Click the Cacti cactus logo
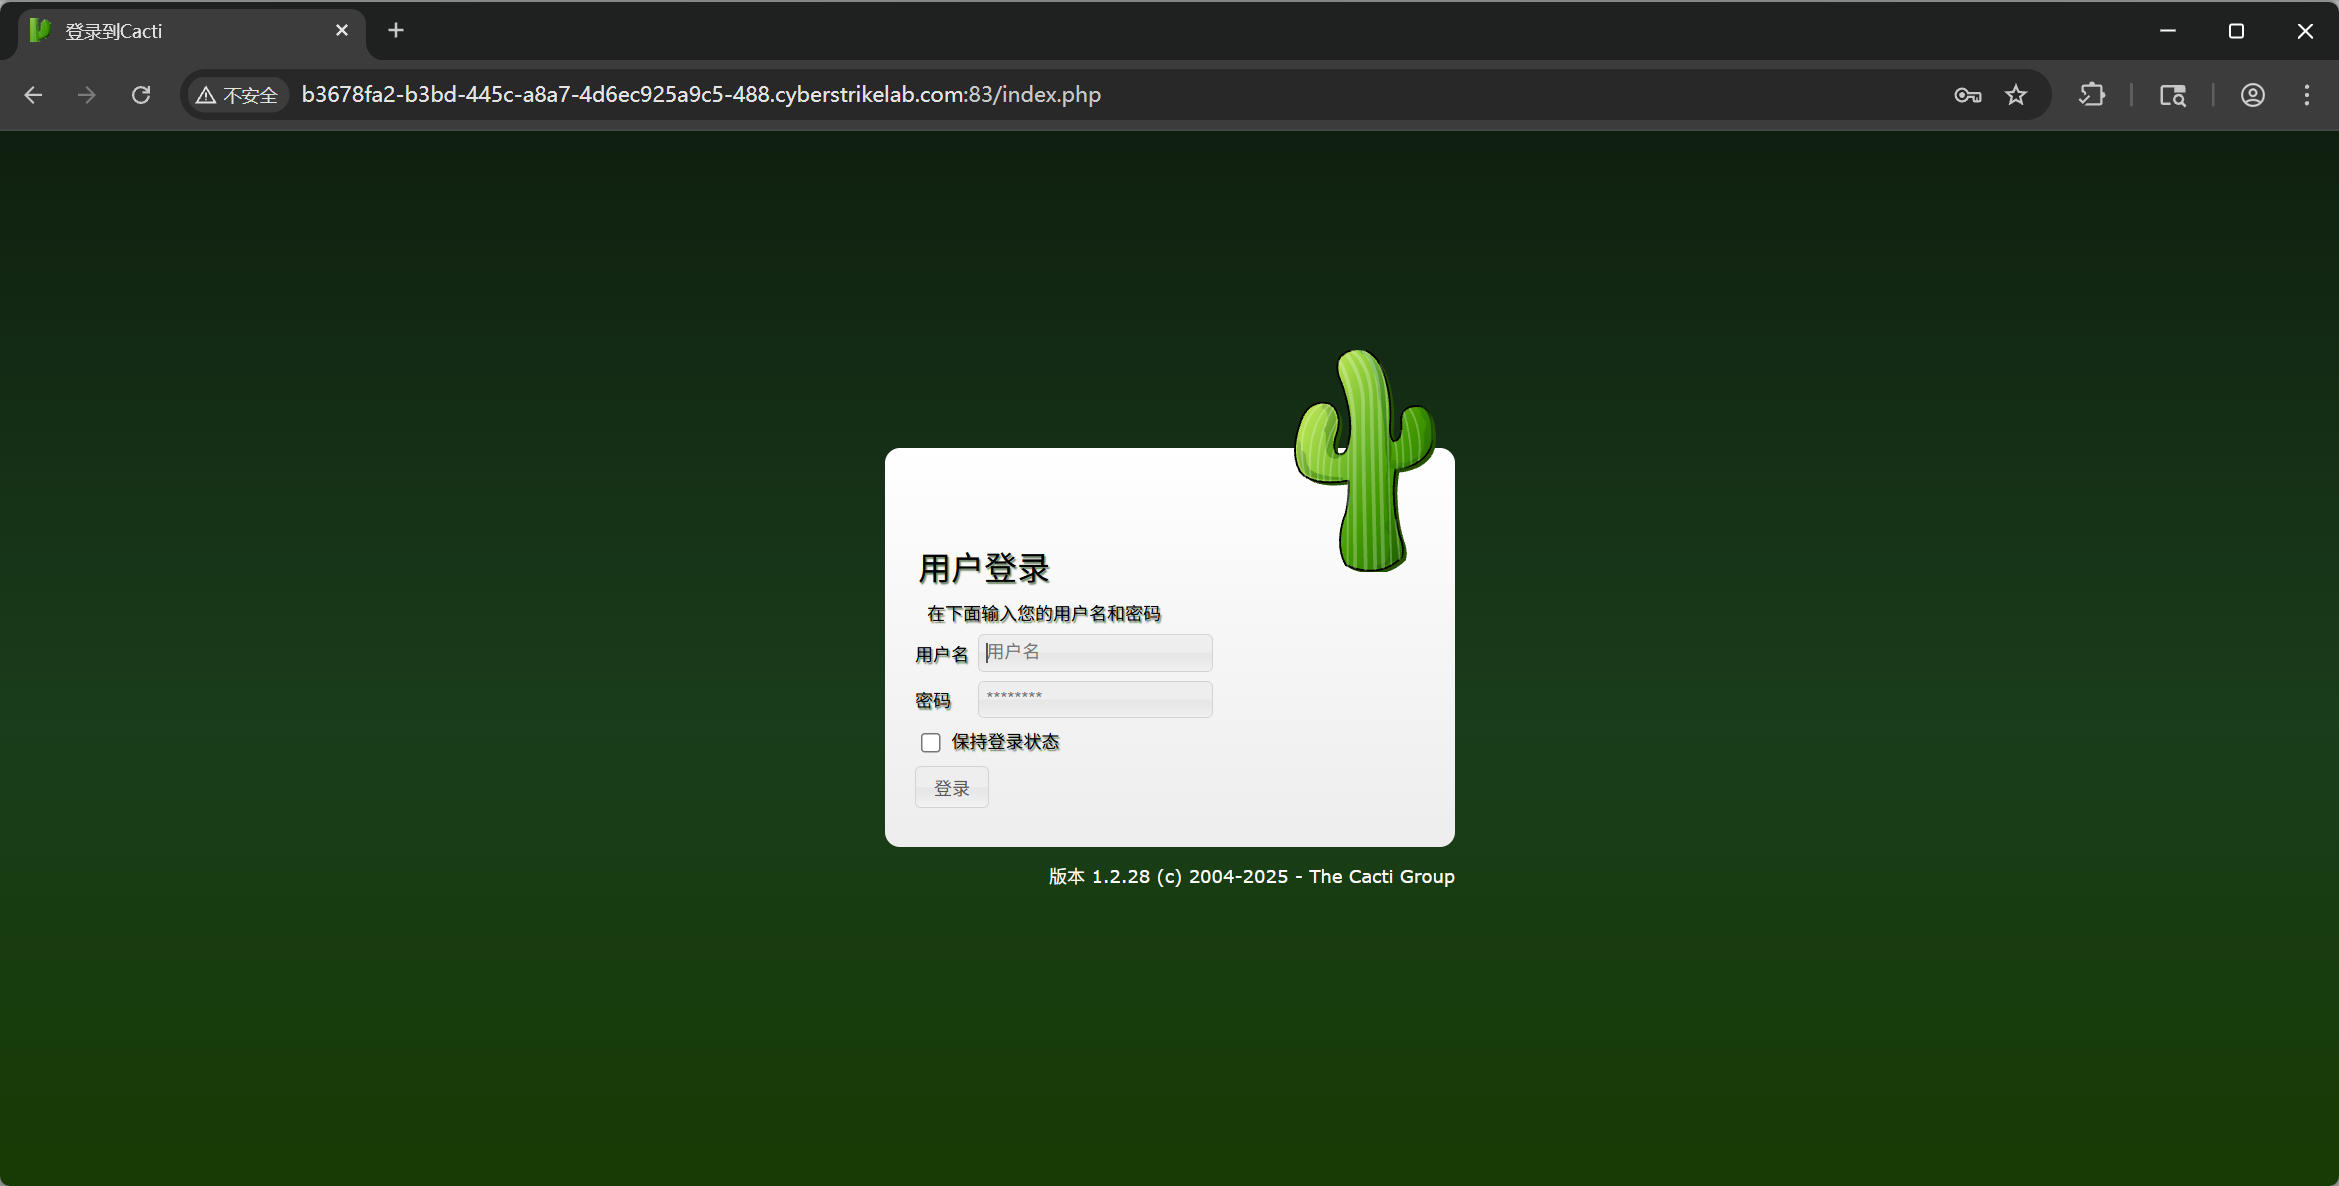Image resolution: width=2339 pixels, height=1186 pixels. [x=1366, y=460]
